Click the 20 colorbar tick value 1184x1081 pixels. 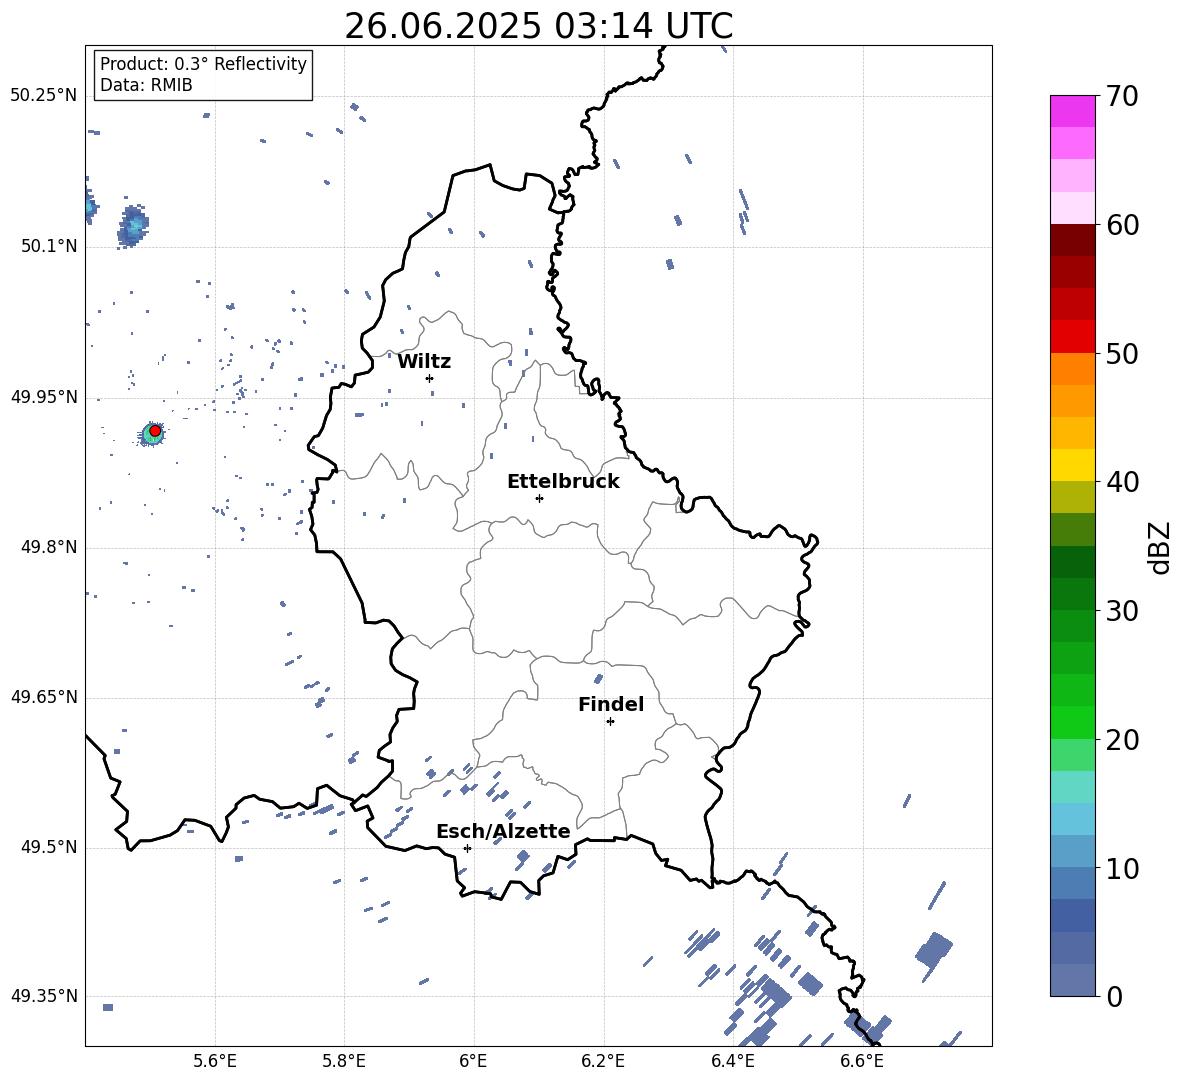coord(1122,740)
